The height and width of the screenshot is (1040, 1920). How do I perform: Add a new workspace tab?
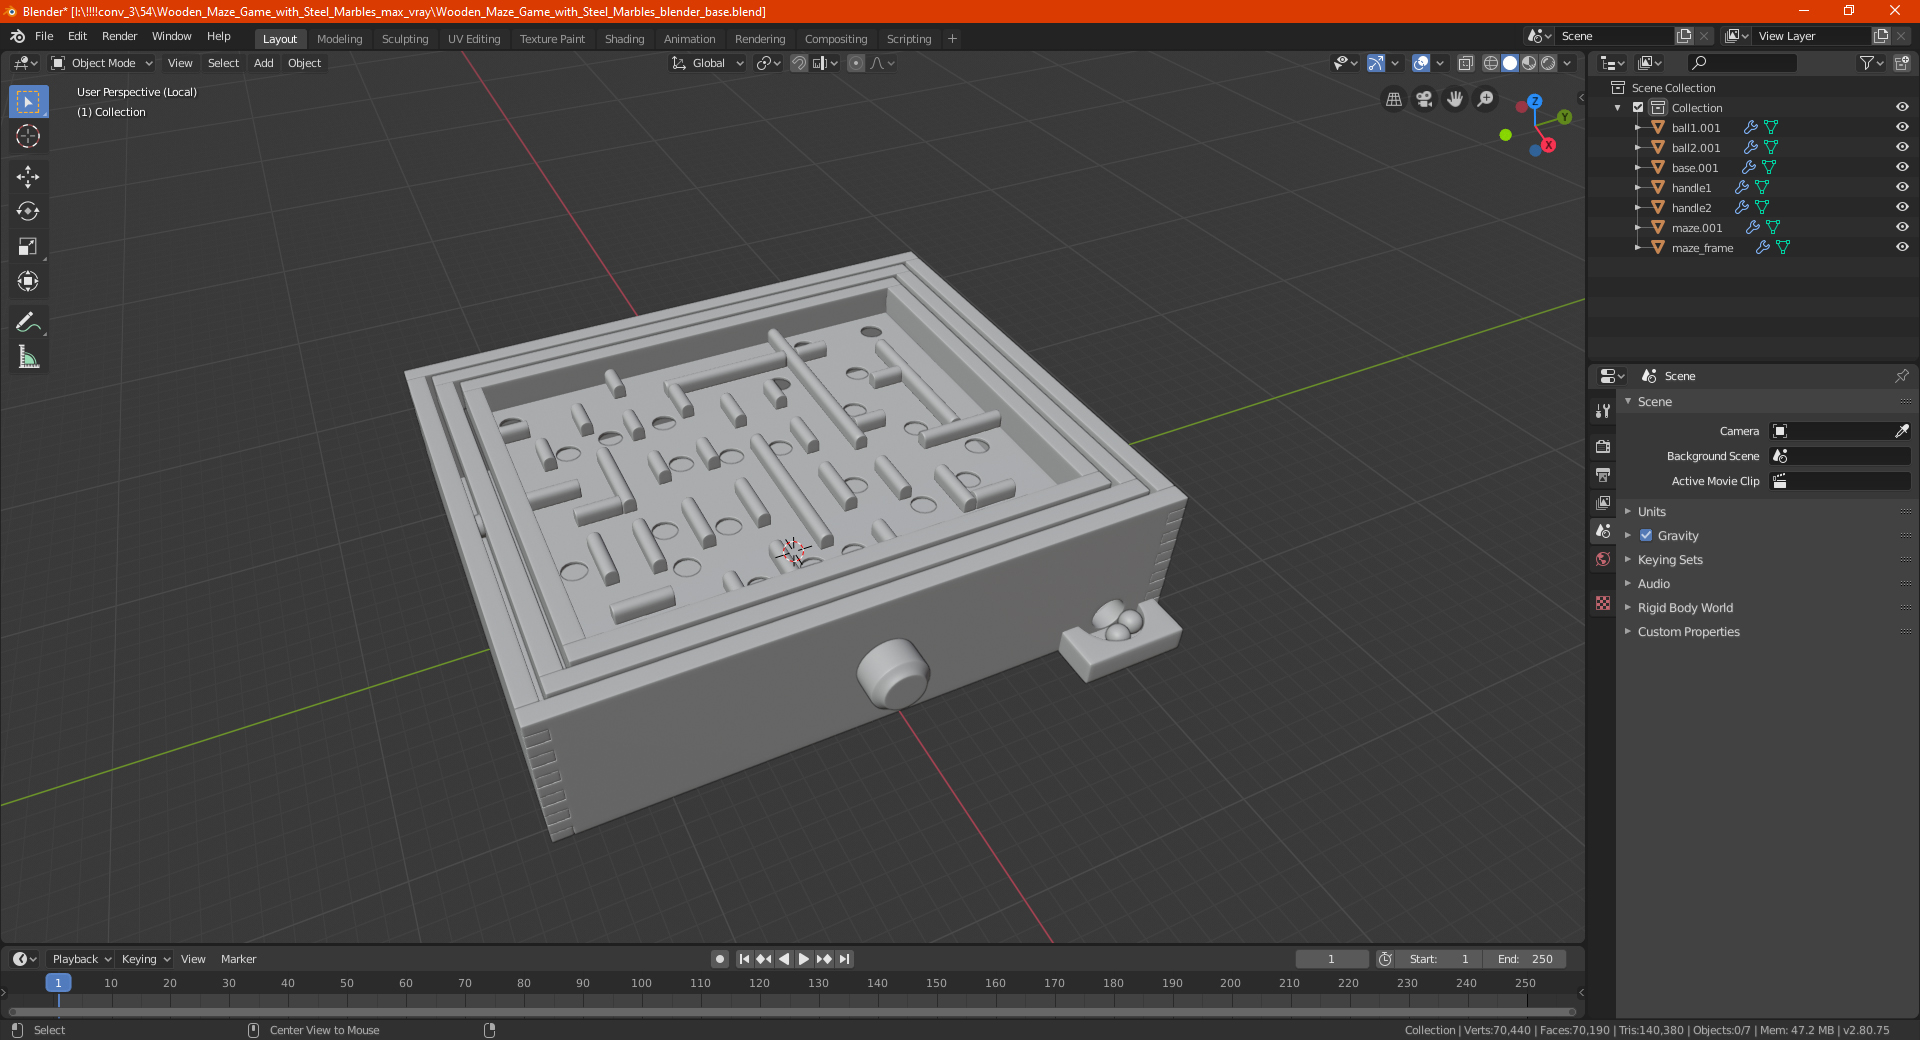coord(952,39)
